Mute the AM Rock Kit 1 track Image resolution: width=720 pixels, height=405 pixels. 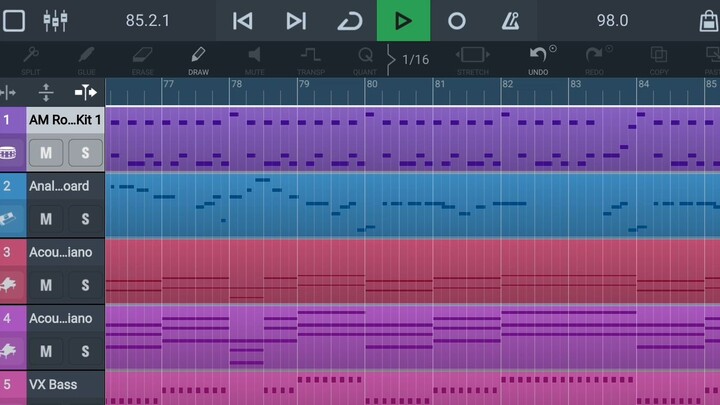[x=46, y=153]
